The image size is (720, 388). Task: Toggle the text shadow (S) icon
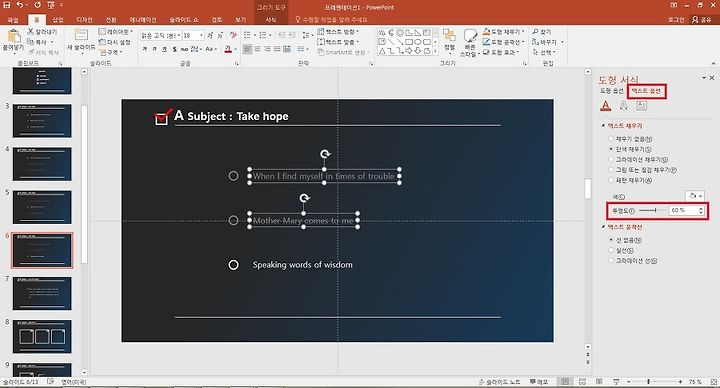click(174, 49)
